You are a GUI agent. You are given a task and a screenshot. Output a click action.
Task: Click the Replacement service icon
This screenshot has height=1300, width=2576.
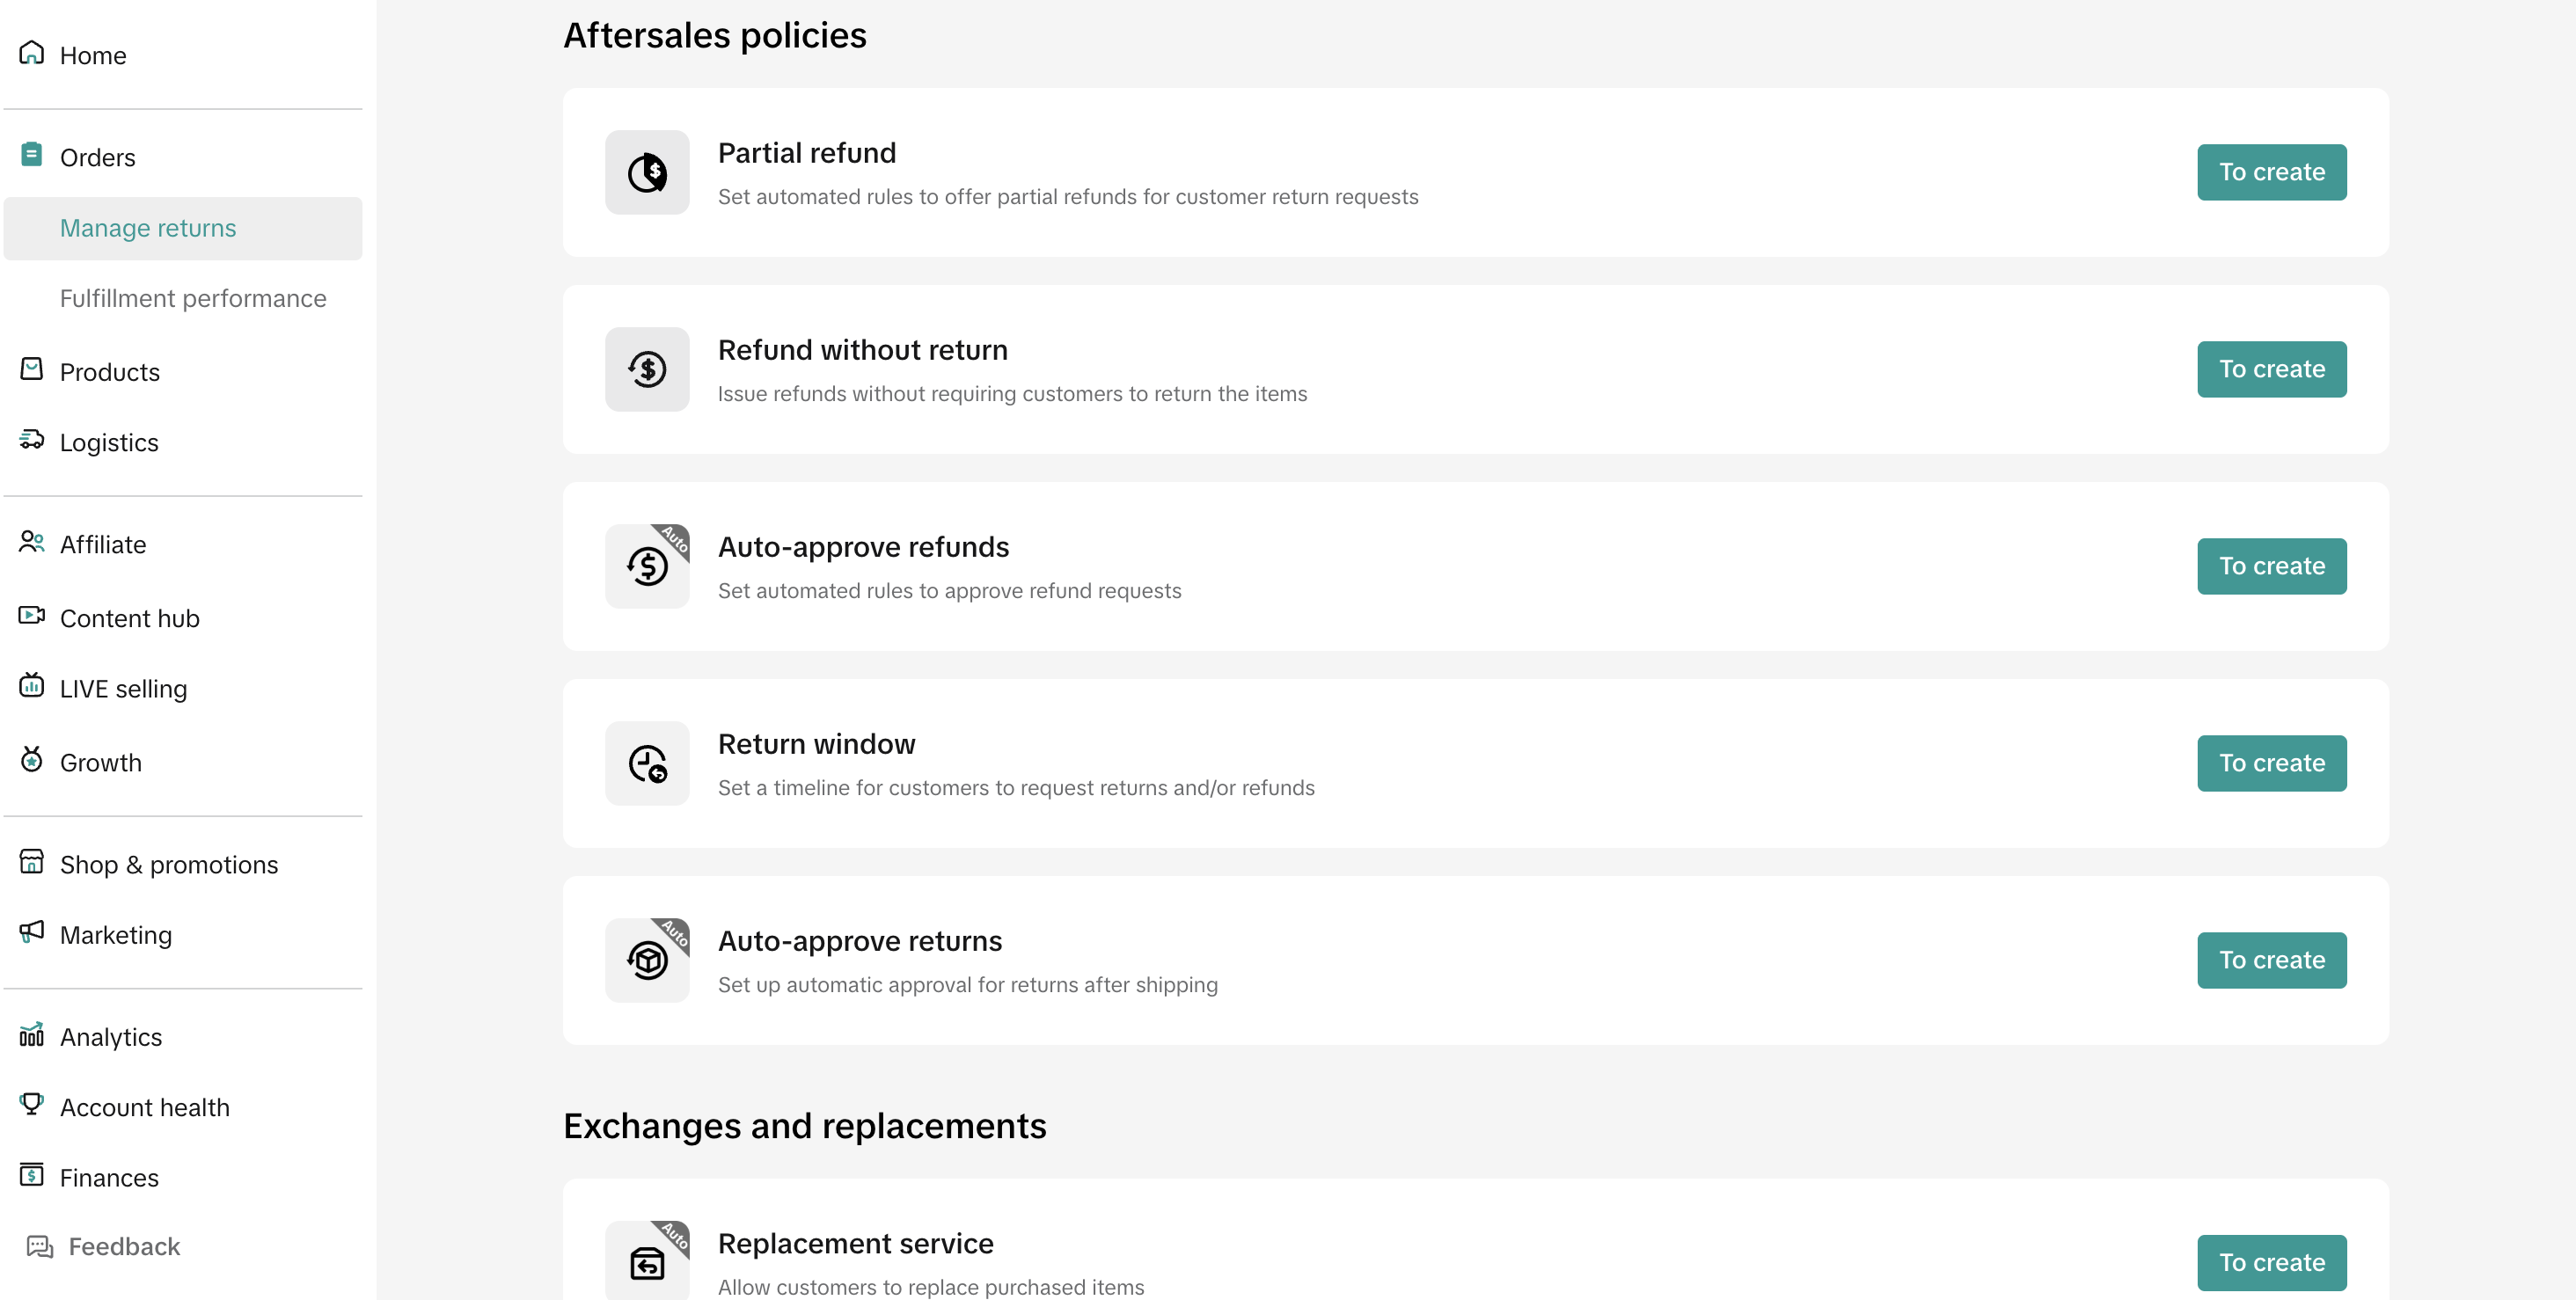[647, 1260]
